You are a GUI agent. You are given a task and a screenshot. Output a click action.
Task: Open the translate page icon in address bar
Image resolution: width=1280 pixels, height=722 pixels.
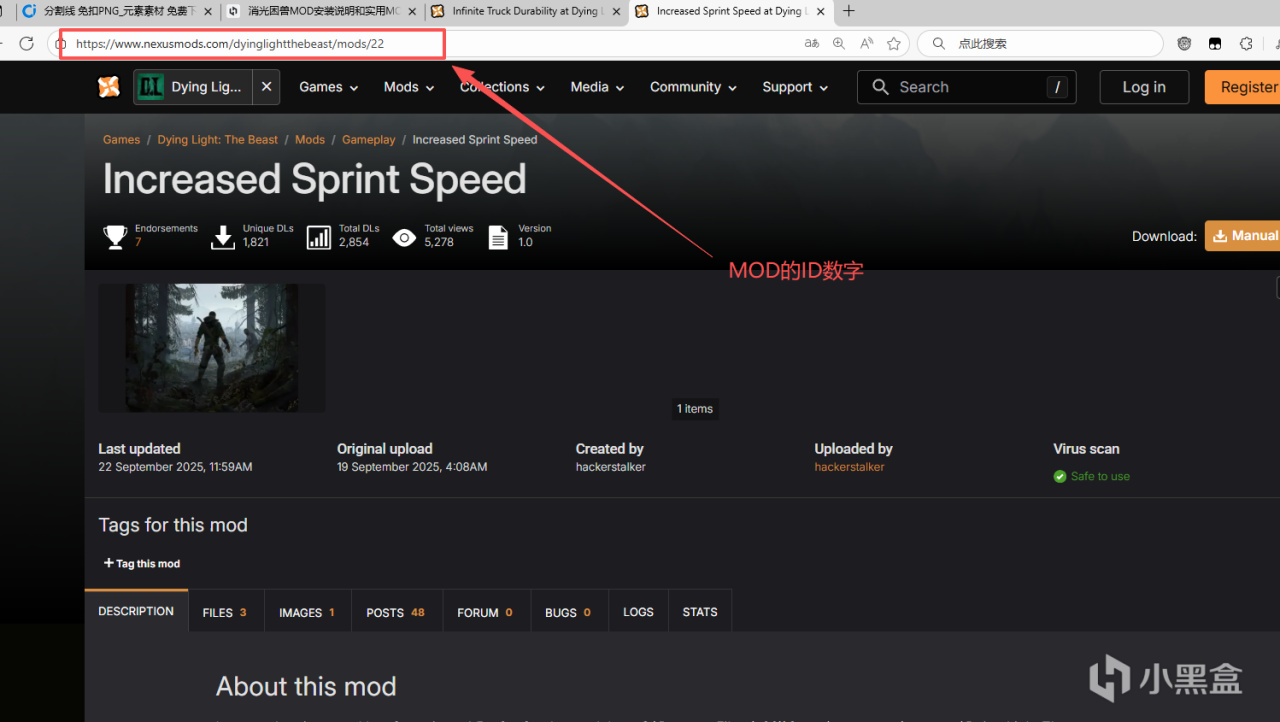pos(812,44)
